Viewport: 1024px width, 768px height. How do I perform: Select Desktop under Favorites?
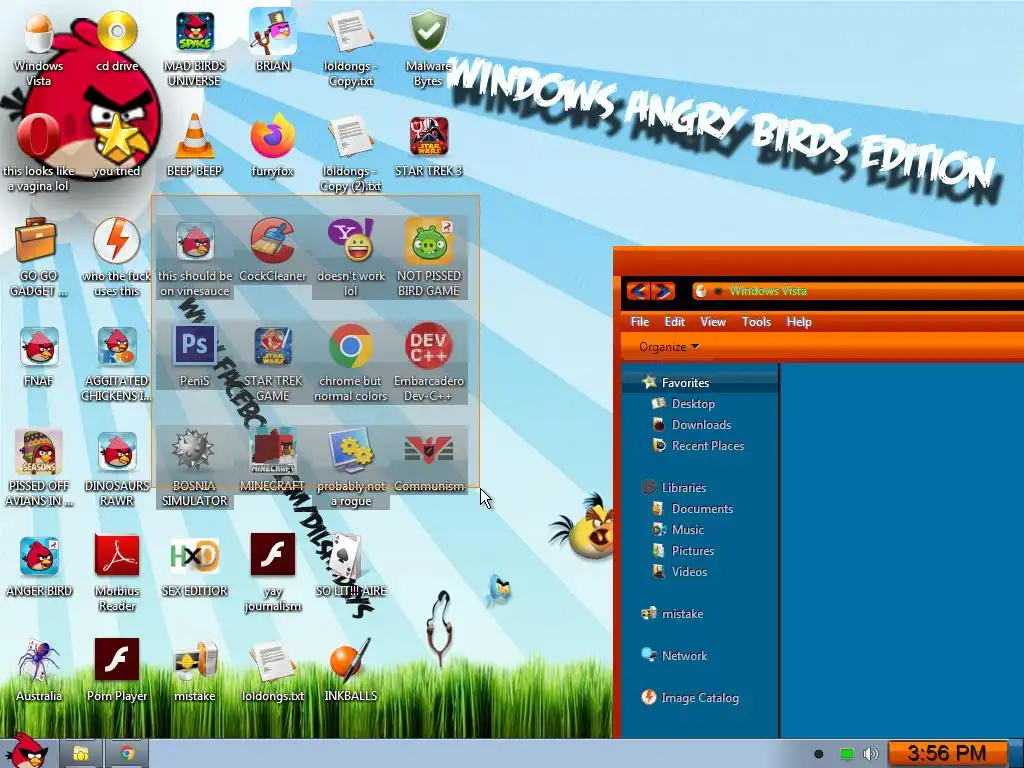693,404
